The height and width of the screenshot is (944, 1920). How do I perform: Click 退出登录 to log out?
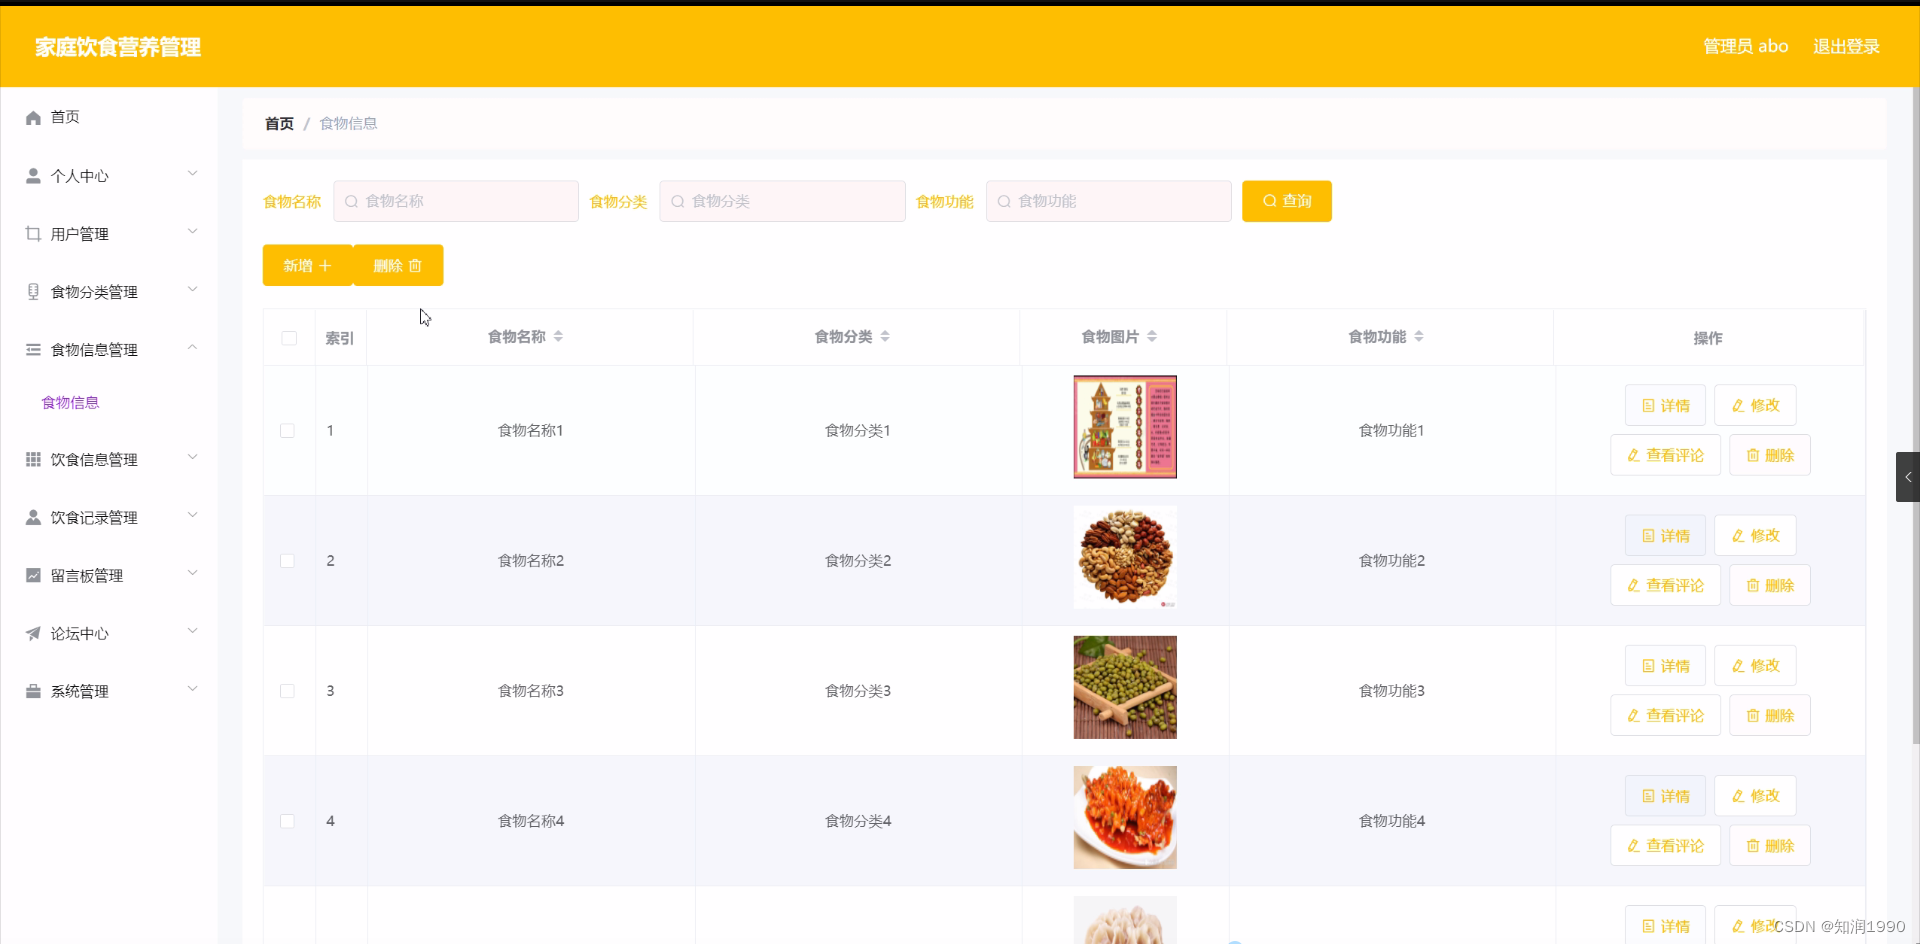(x=1846, y=46)
